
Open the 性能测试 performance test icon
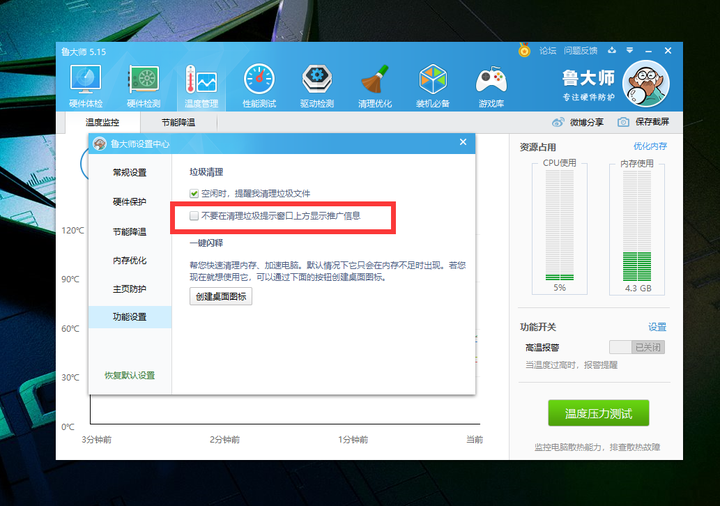[259, 86]
